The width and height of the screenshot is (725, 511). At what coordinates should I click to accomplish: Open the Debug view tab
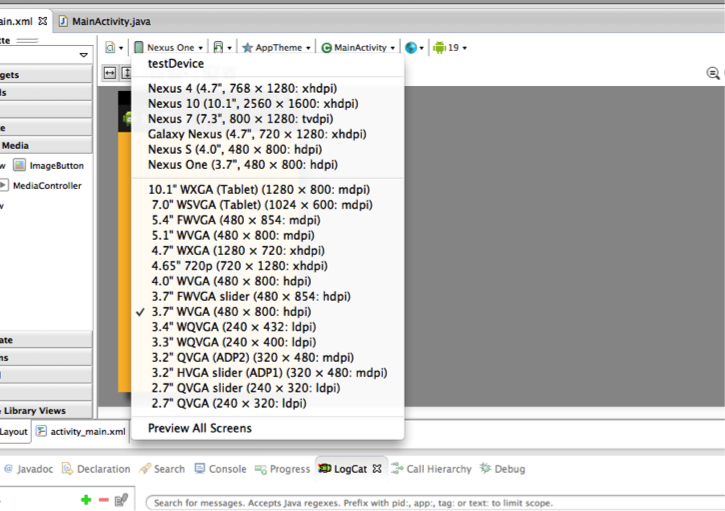point(502,469)
